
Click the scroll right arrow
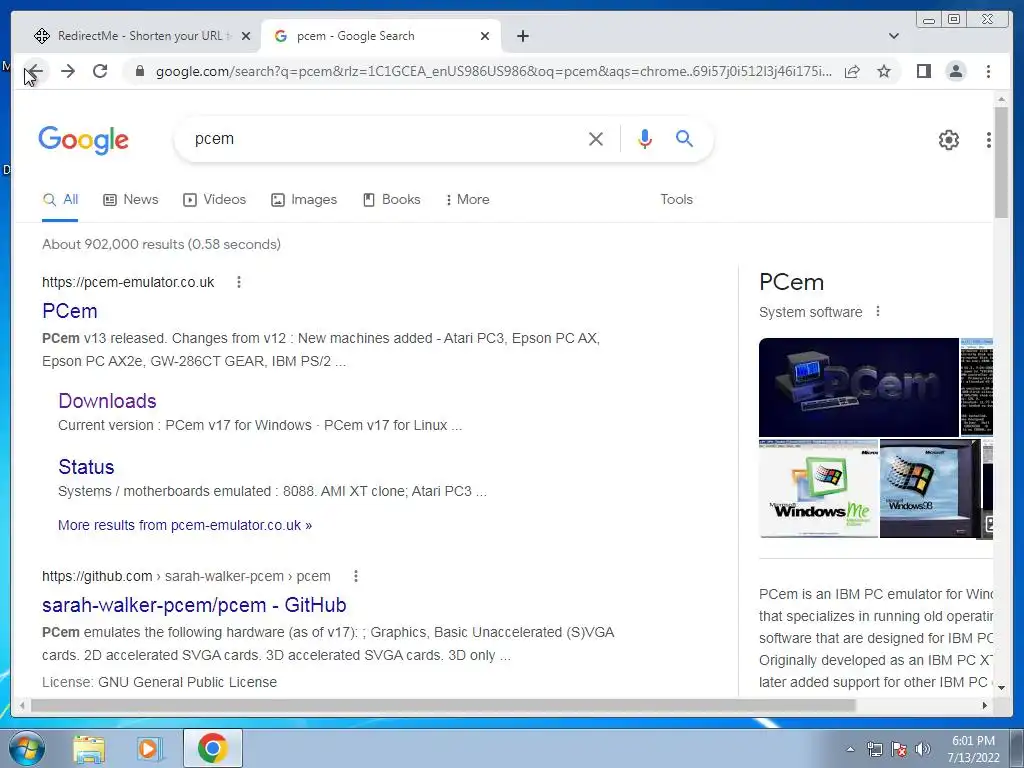tap(985, 705)
